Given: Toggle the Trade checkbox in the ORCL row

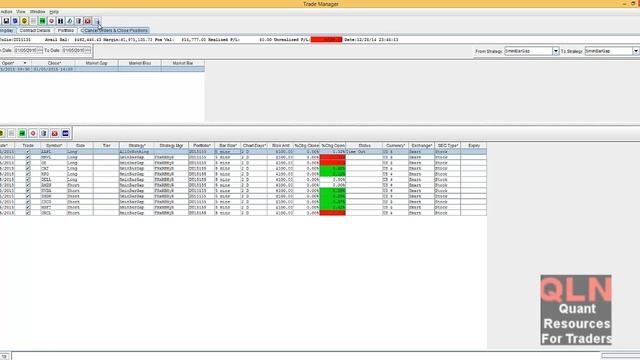Looking at the screenshot, I should pos(28,213).
